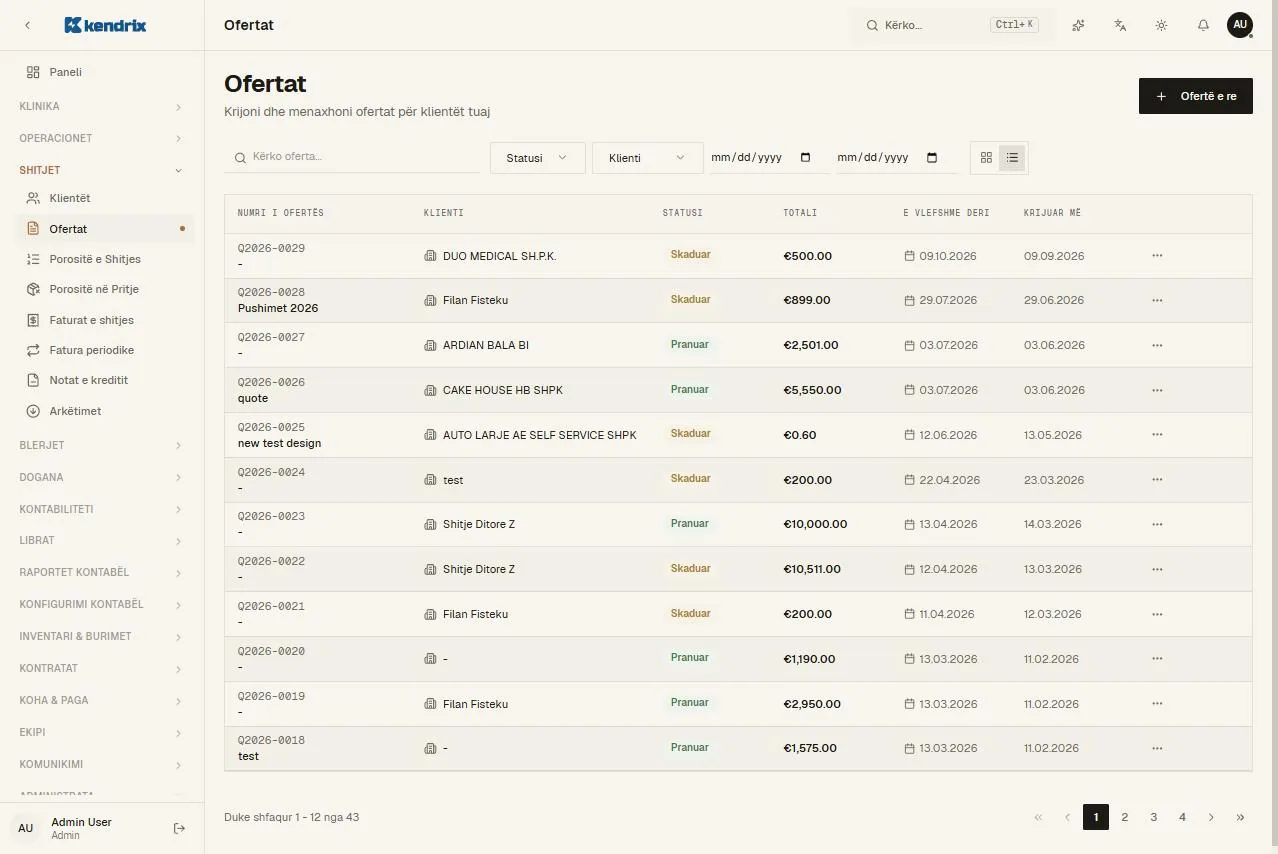Create a new offer with Ofertë e re

(1195, 96)
